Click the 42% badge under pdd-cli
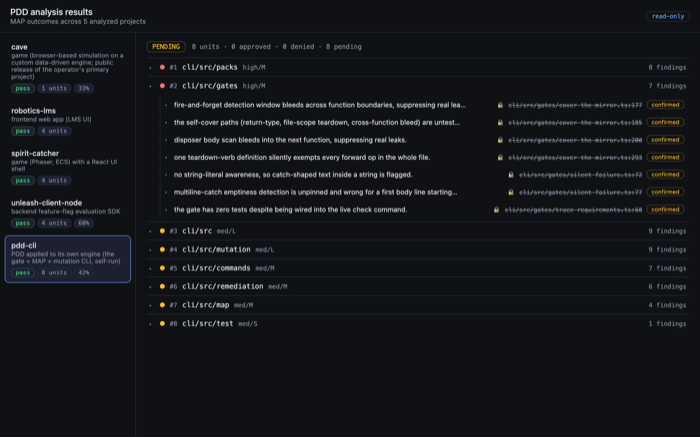700x437 pixels. click(x=84, y=272)
